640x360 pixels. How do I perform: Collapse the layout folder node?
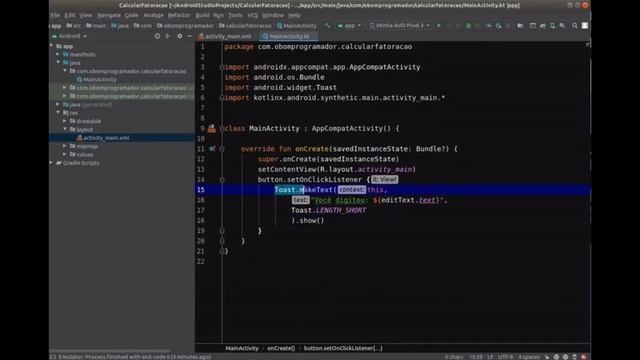point(64,129)
